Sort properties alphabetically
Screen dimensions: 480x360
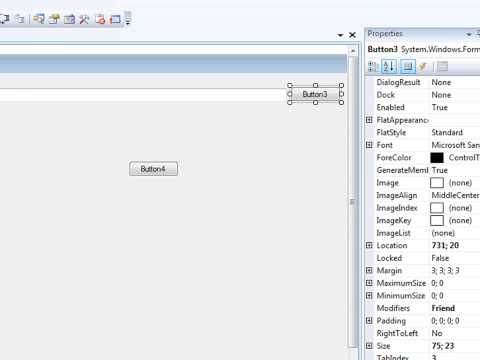[x=389, y=67]
